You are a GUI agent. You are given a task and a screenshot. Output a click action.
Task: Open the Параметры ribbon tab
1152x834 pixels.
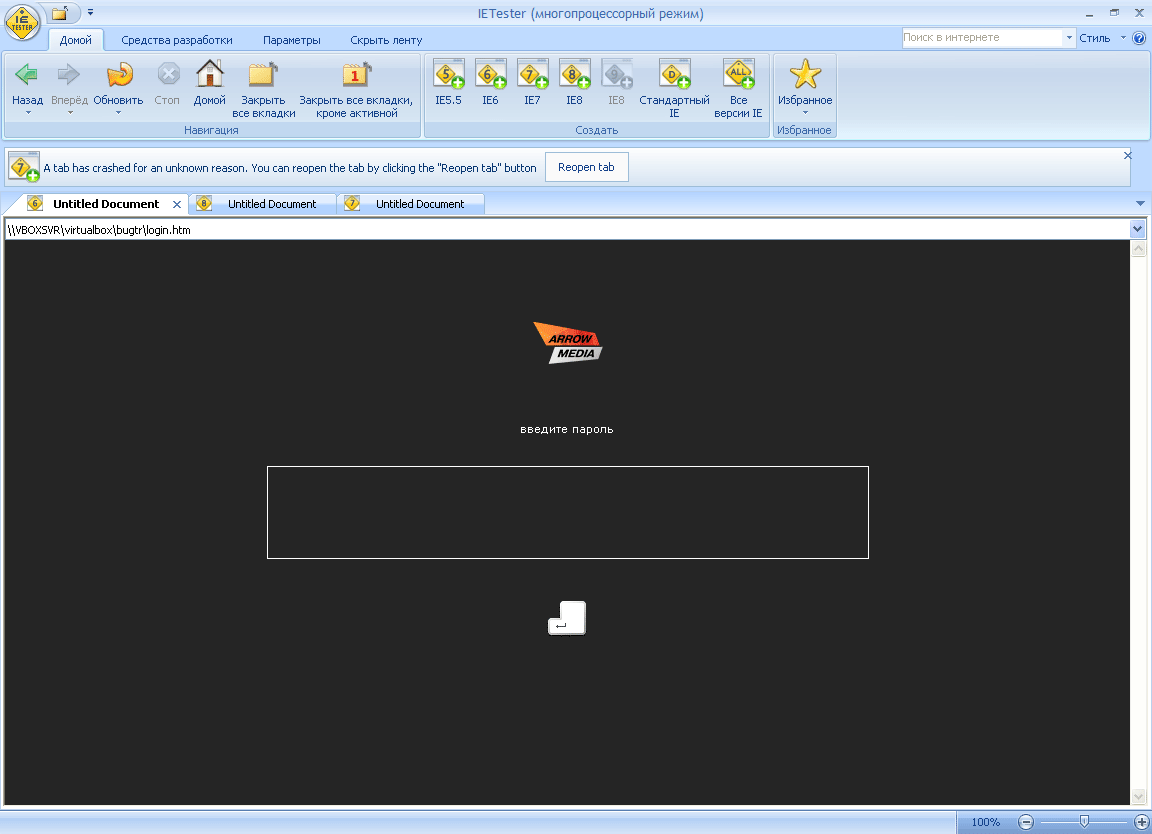[292, 40]
